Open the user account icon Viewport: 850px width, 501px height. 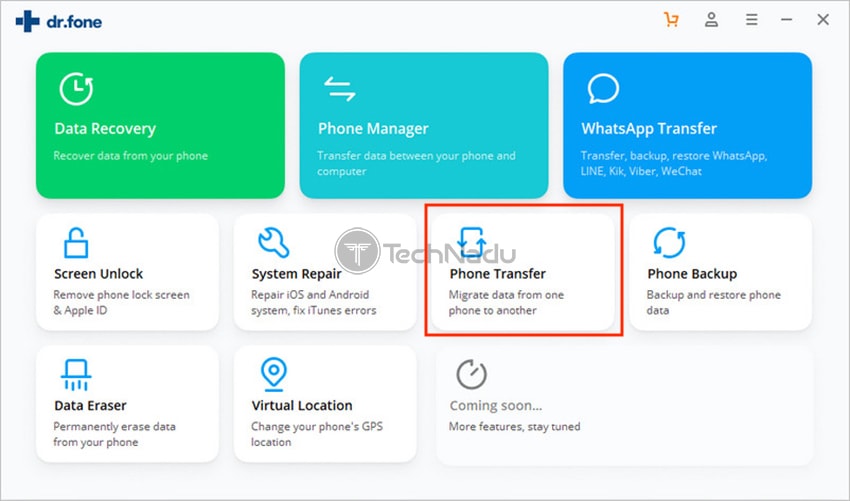[x=711, y=20]
